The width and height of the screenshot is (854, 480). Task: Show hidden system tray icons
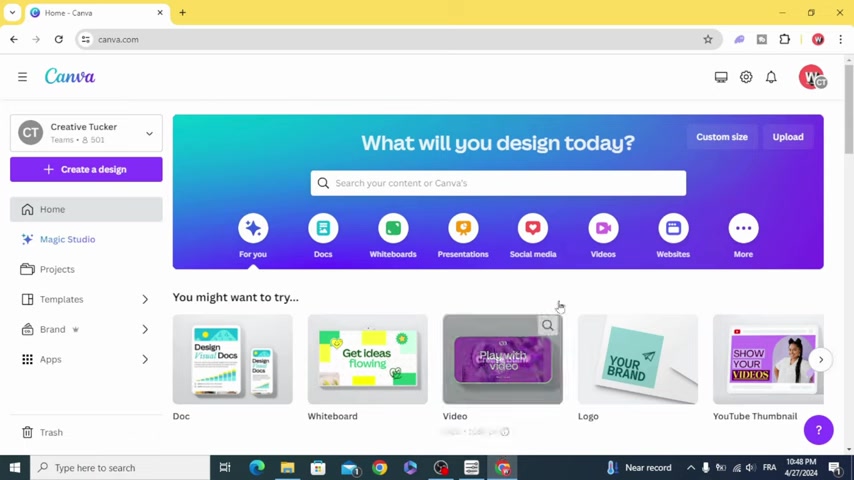[x=691, y=467]
